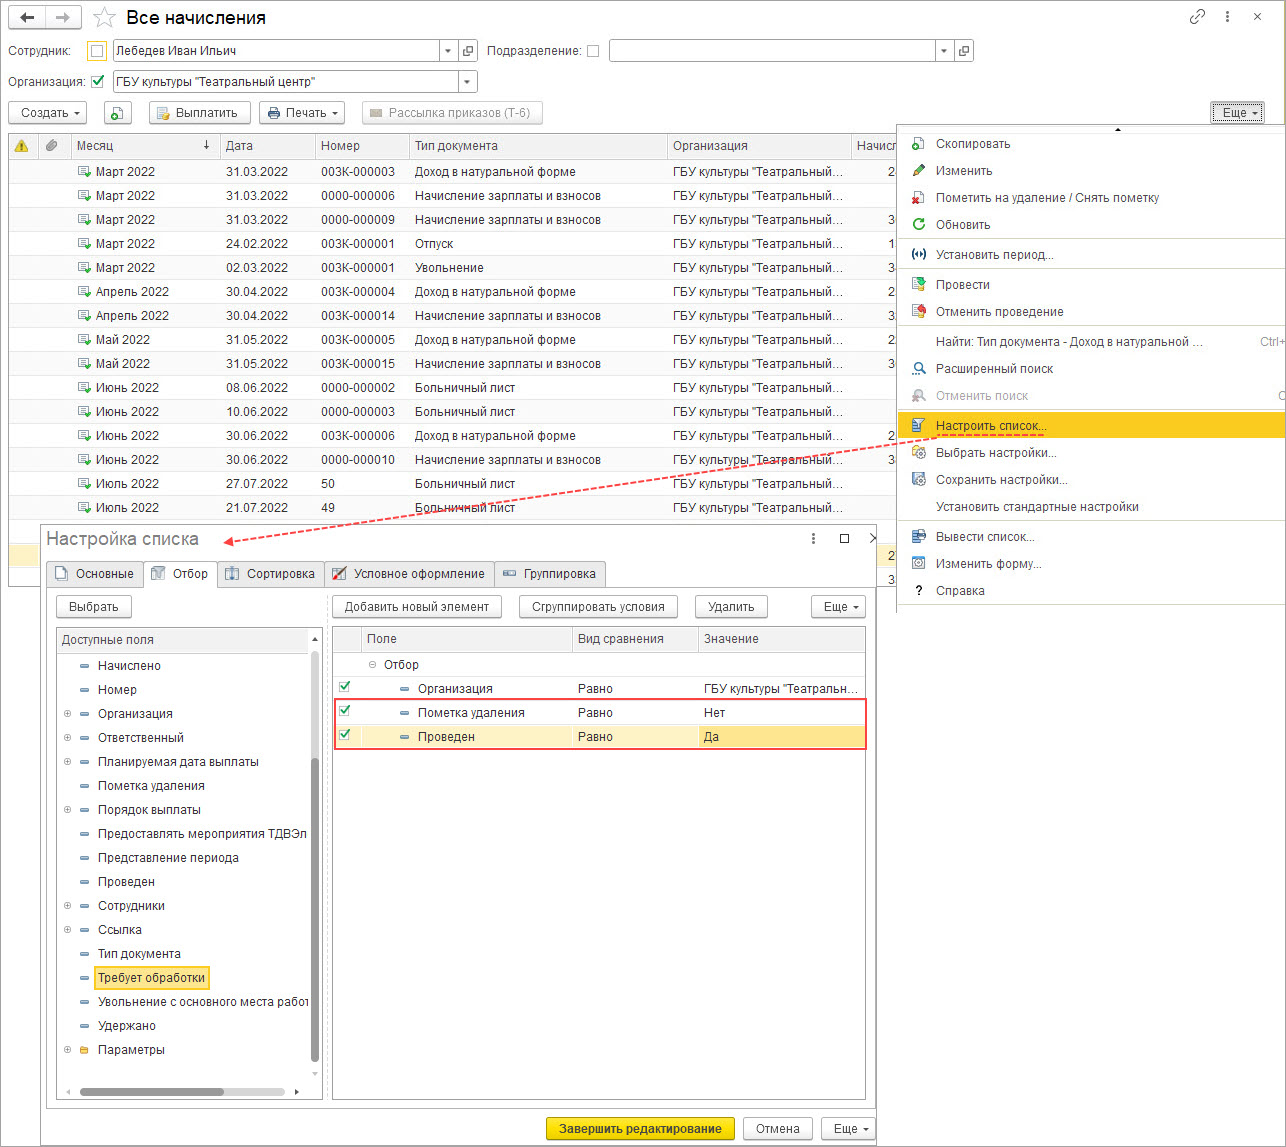Switch to the Основные tab
1286x1147 pixels.
click(x=95, y=574)
